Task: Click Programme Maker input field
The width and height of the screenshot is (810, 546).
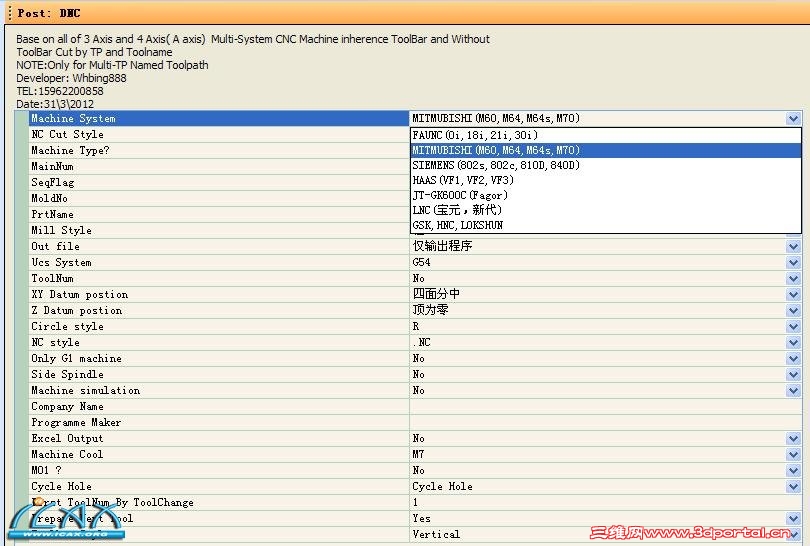Action: point(605,423)
